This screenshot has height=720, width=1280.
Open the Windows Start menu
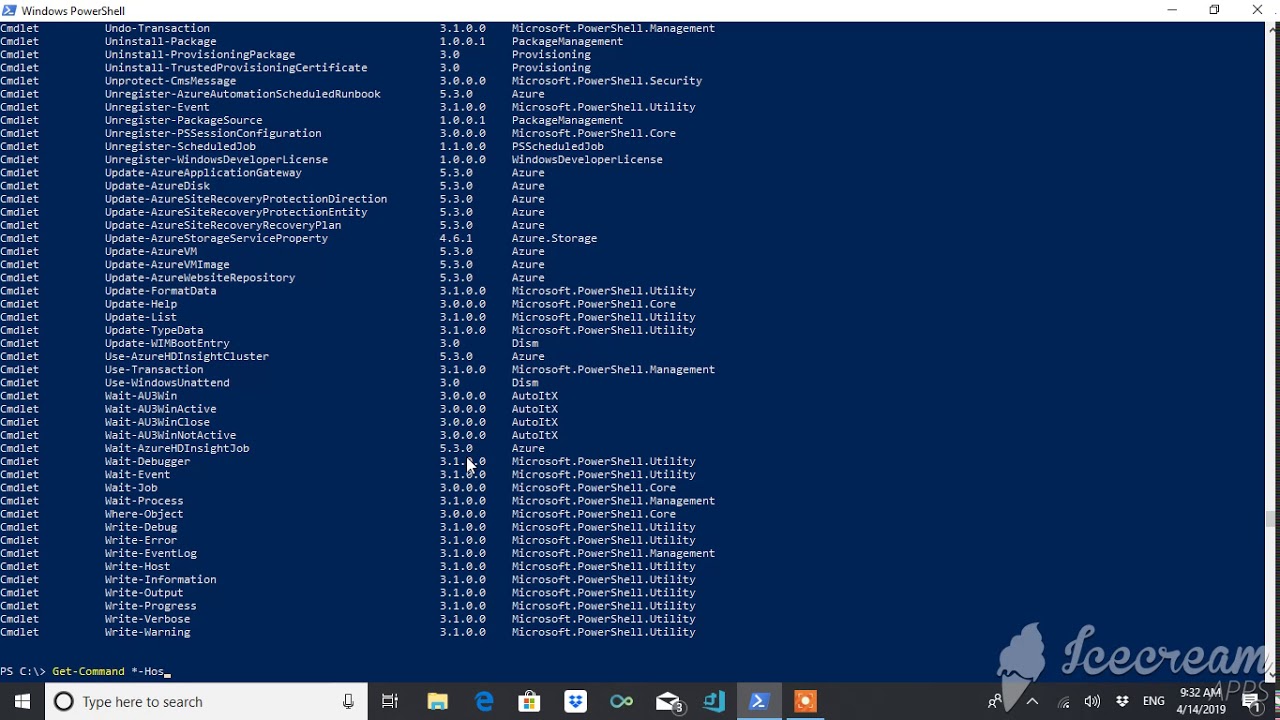[22, 702]
